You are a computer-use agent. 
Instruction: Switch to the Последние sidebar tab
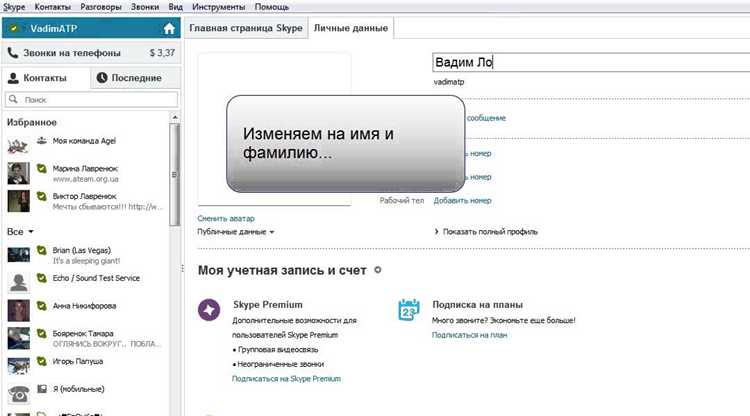pyautogui.click(x=136, y=77)
